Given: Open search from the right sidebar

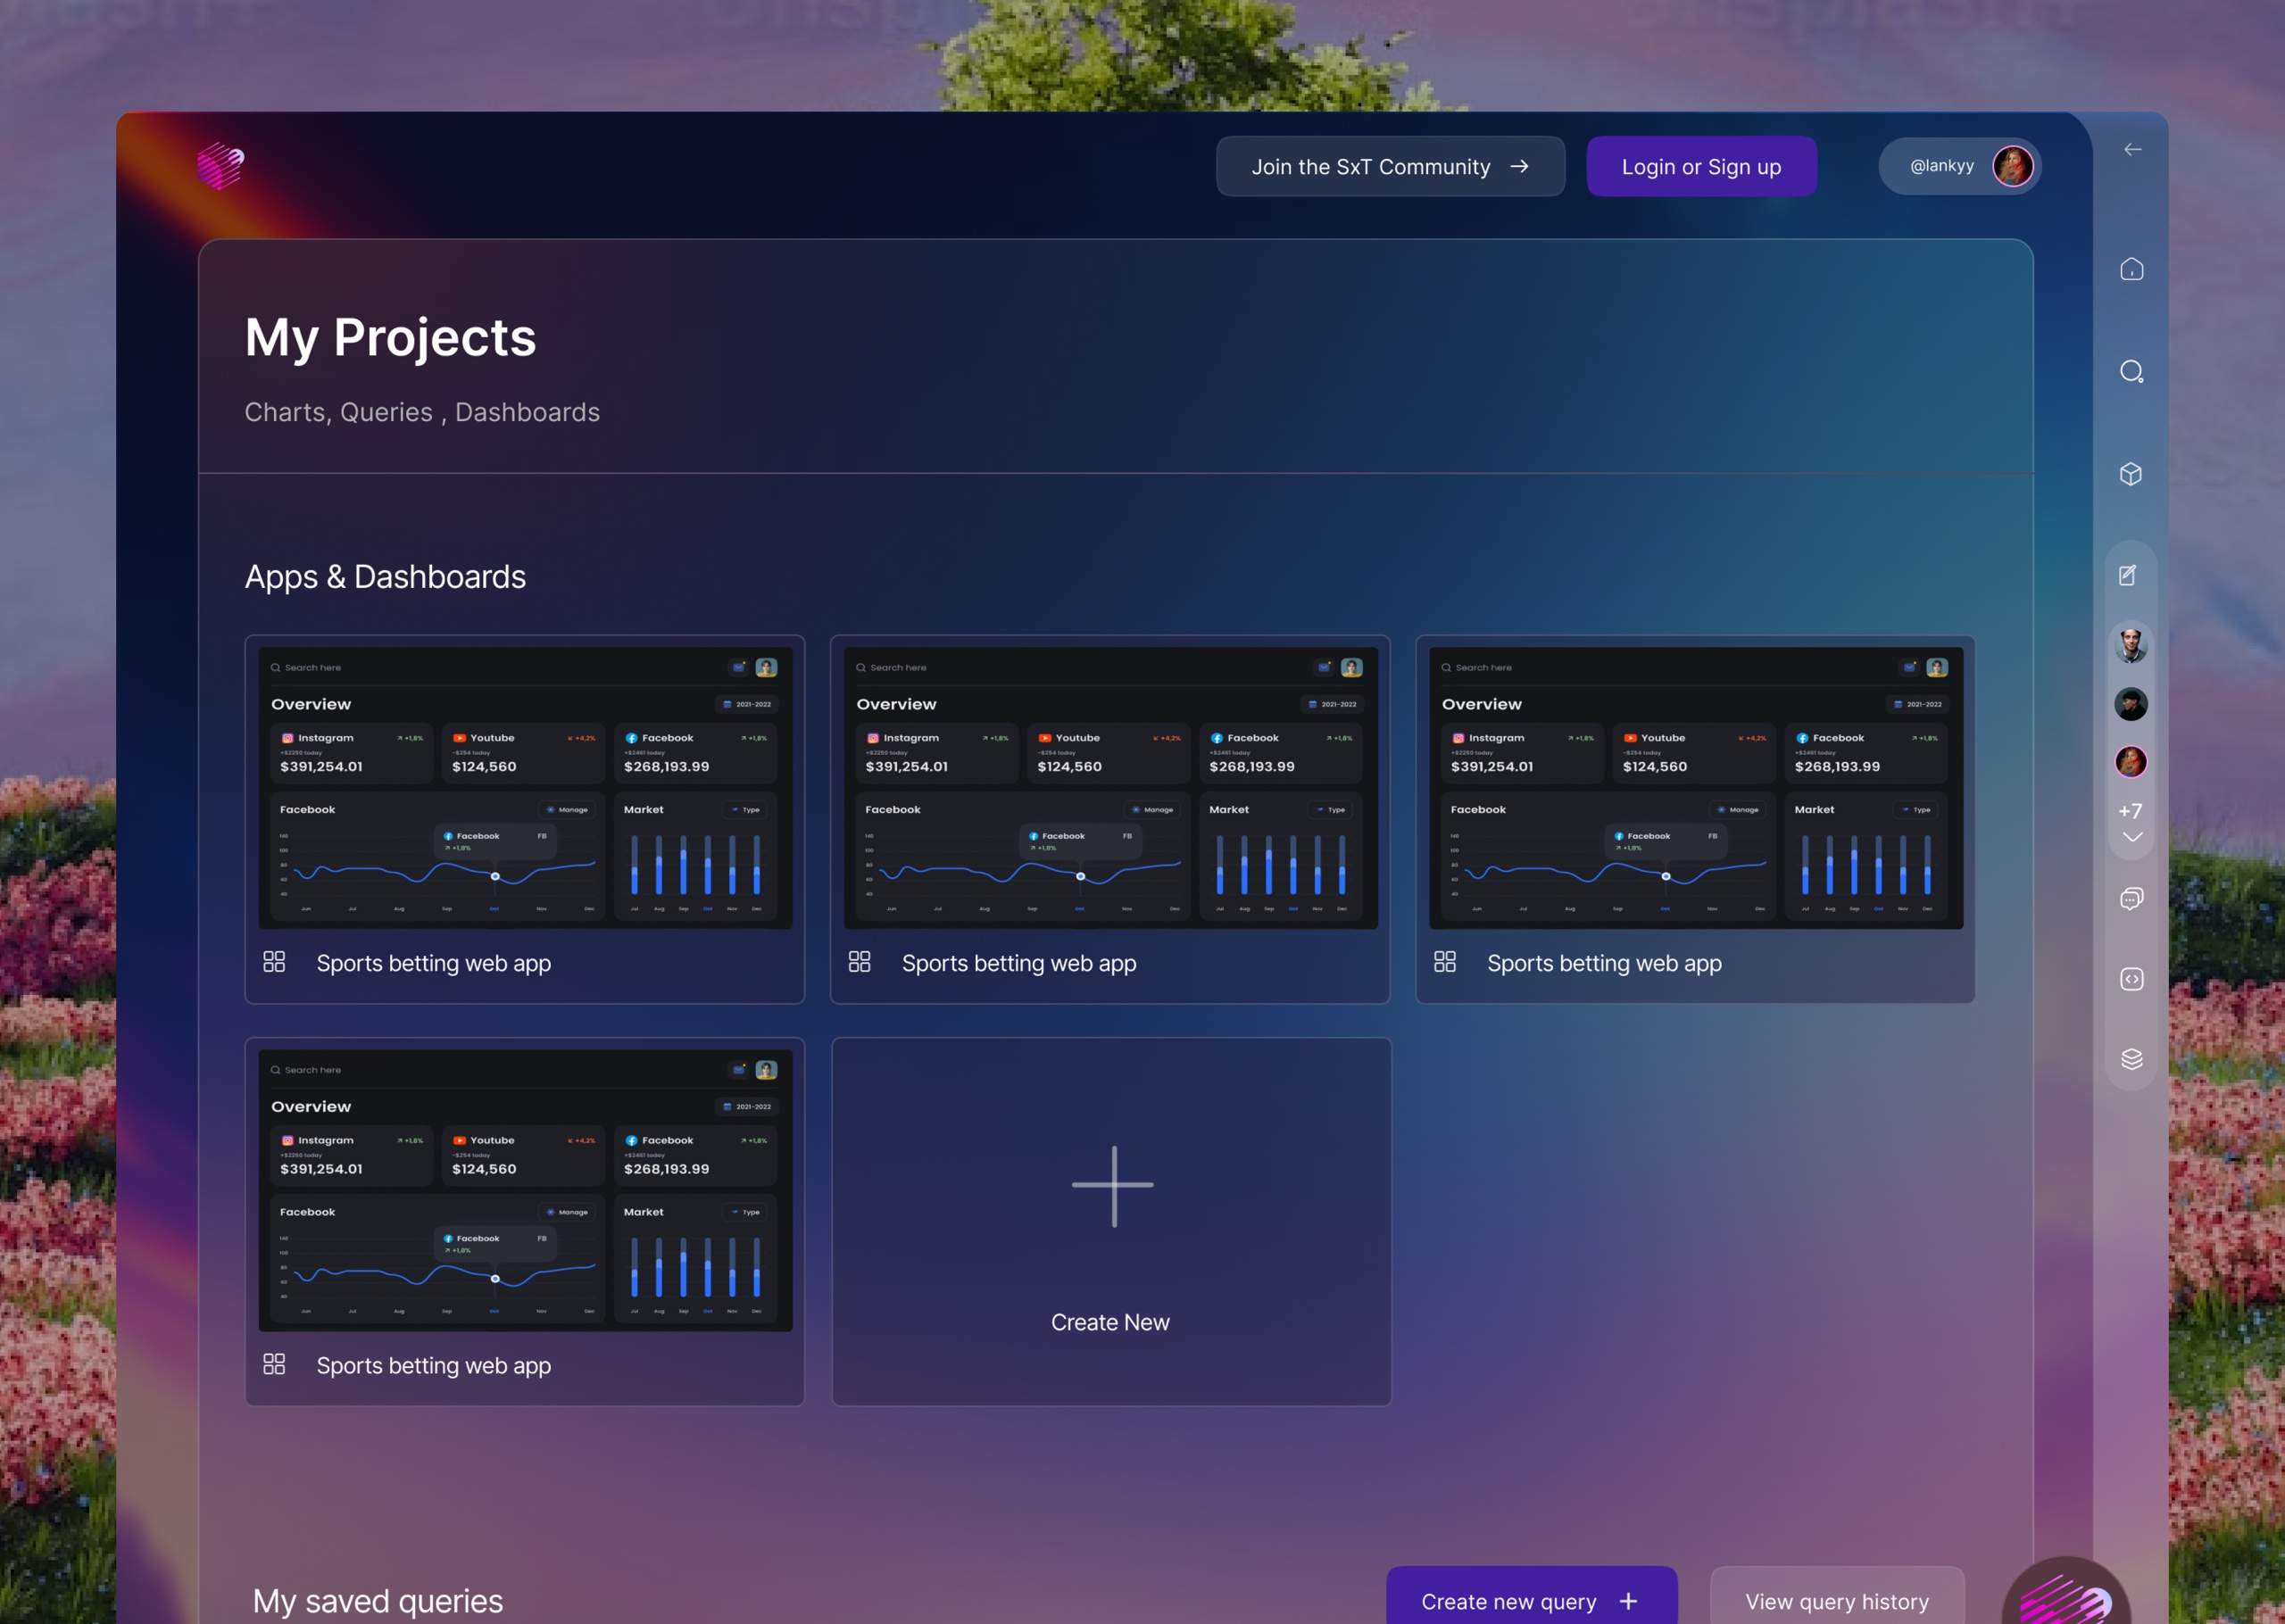Looking at the screenshot, I should click(x=2132, y=371).
